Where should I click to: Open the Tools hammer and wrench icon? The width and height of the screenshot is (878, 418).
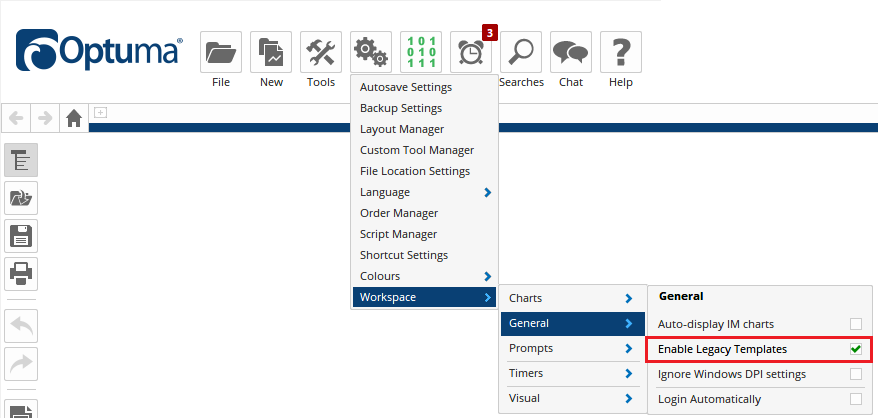tap(321, 52)
